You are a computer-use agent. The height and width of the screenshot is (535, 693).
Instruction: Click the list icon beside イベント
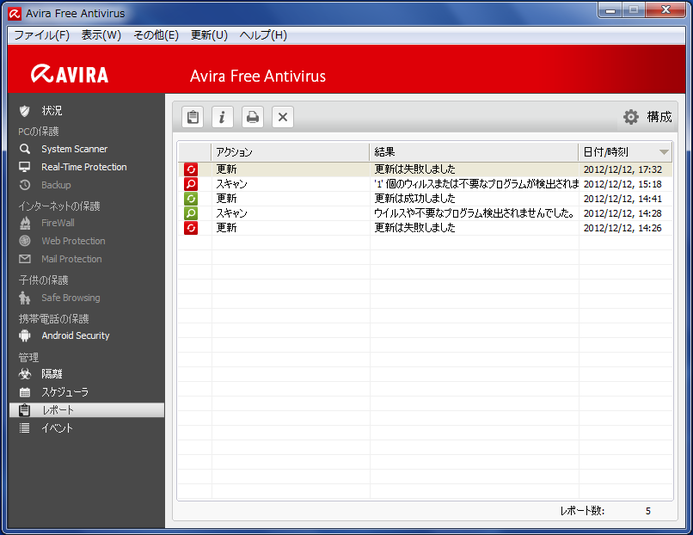click(25, 428)
